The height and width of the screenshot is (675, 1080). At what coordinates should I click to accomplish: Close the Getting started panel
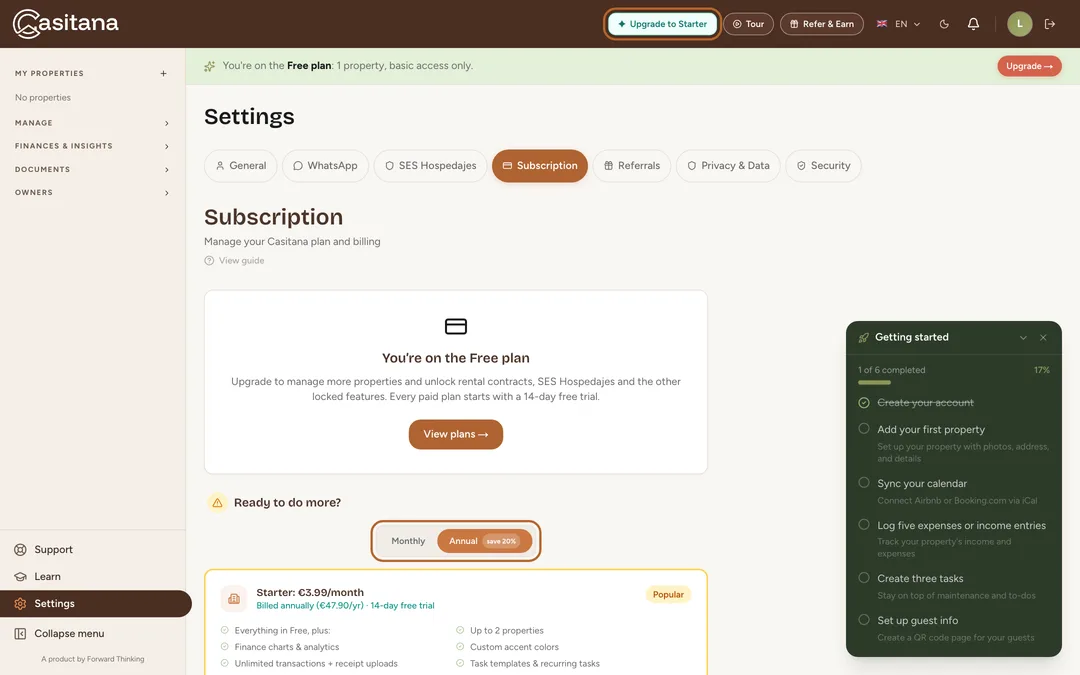coord(1043,338)
